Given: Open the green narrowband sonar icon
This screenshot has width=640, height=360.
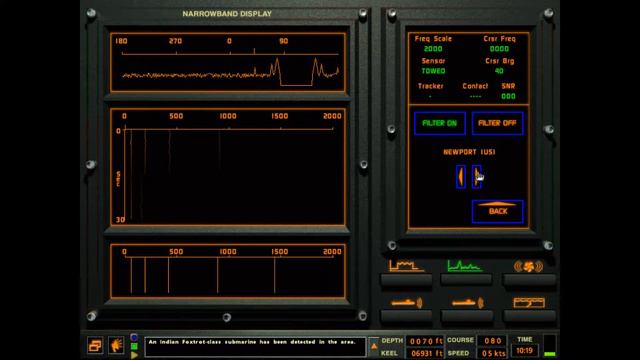Looking at the screenshot, I should [x=465, y=266].
